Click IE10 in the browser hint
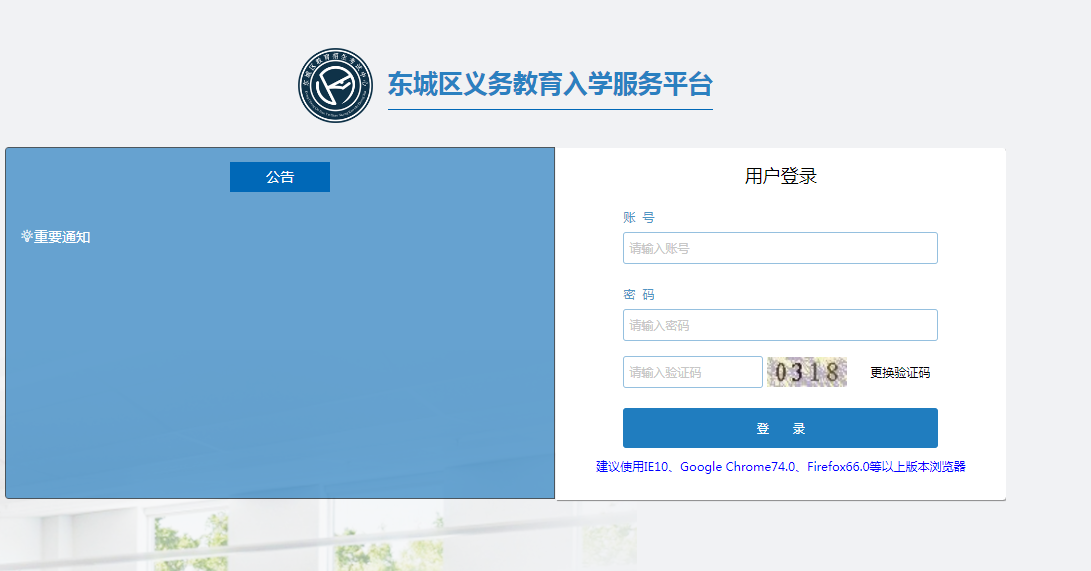 [x=654, y=466]
